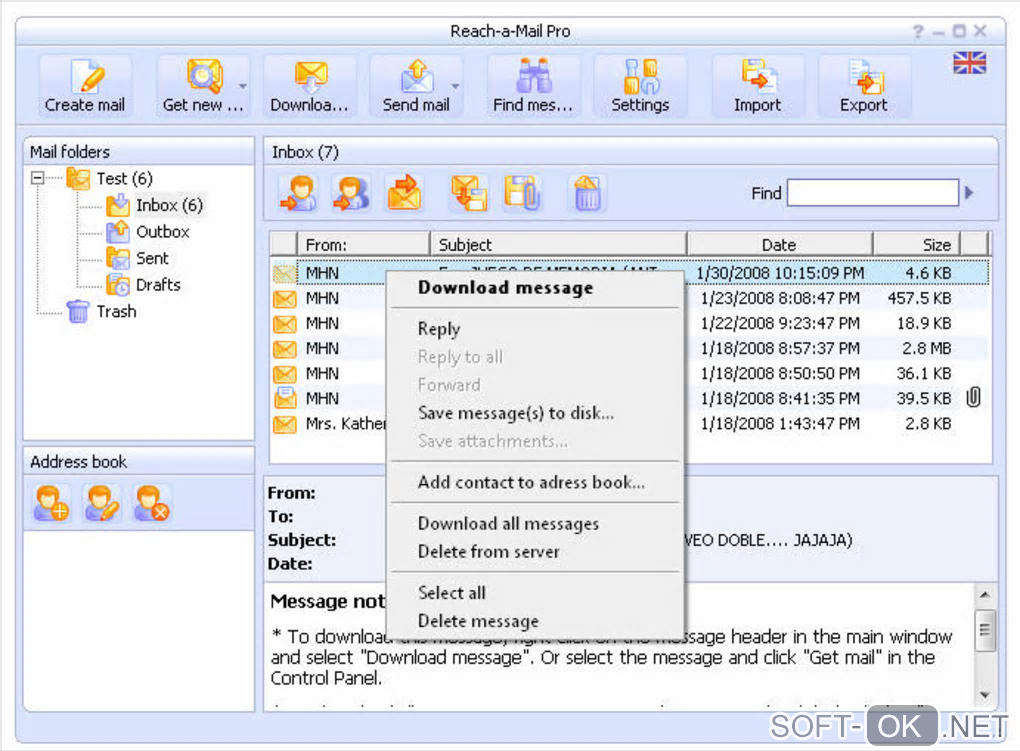The image size is (1020, 751).
Task: Click the Edit contact icon in Address book
Action: [x=101, y=503]
